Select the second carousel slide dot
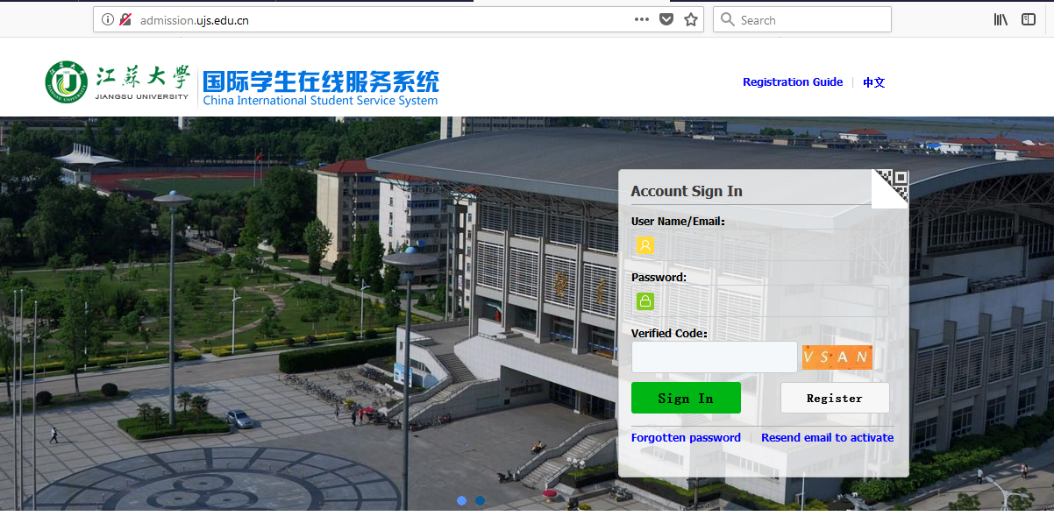This screenshot has height=523, width=1054. 480,500
